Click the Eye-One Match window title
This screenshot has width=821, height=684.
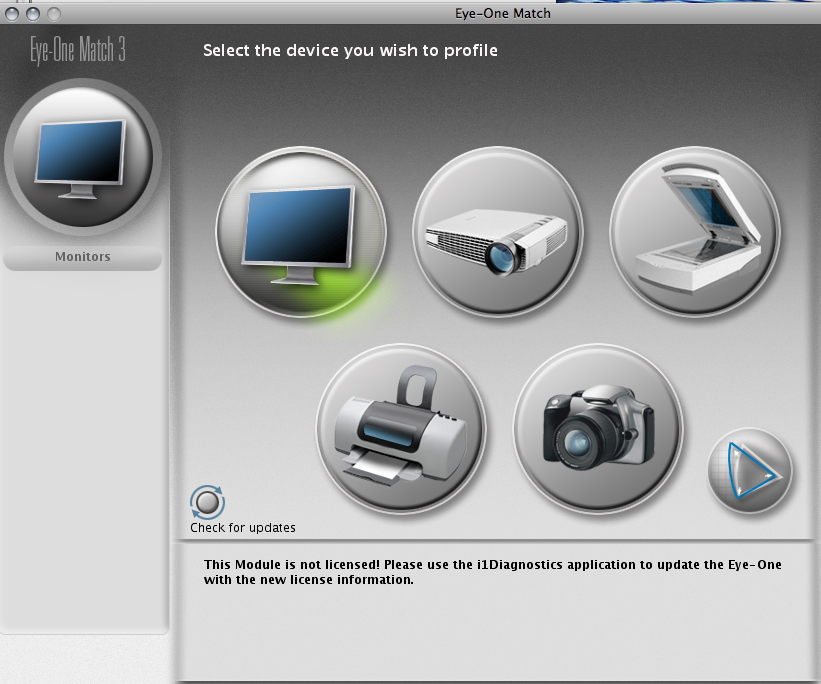click(503, 14)
